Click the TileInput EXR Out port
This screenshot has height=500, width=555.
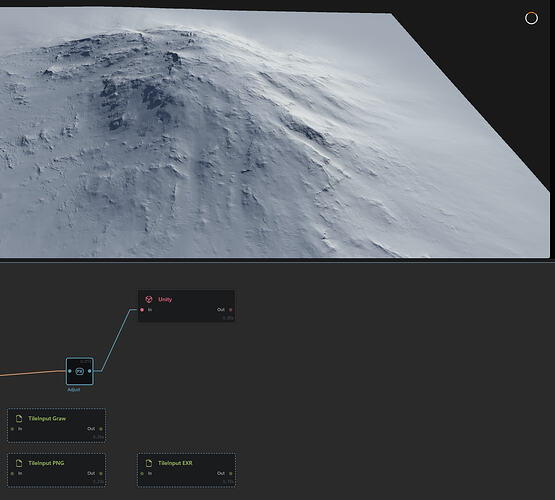click(230, 473)
